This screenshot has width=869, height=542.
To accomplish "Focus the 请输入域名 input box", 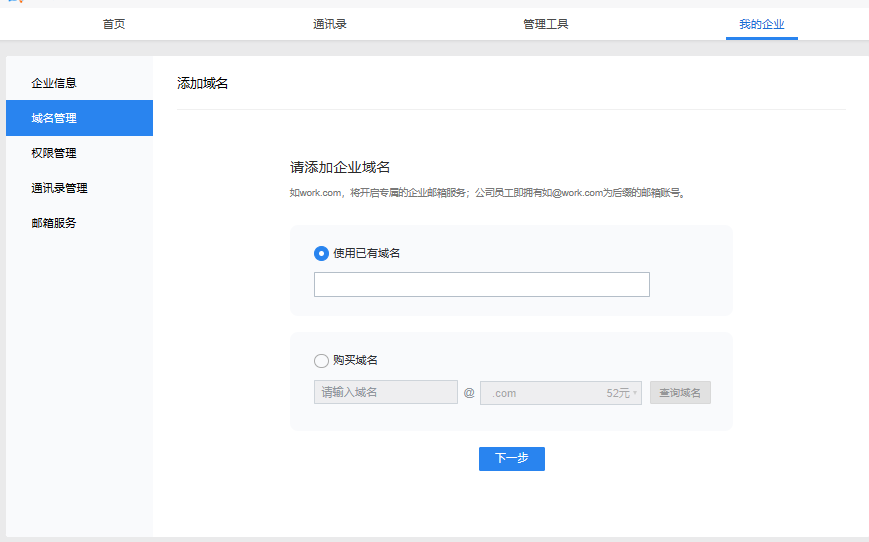I will [385, 393].
